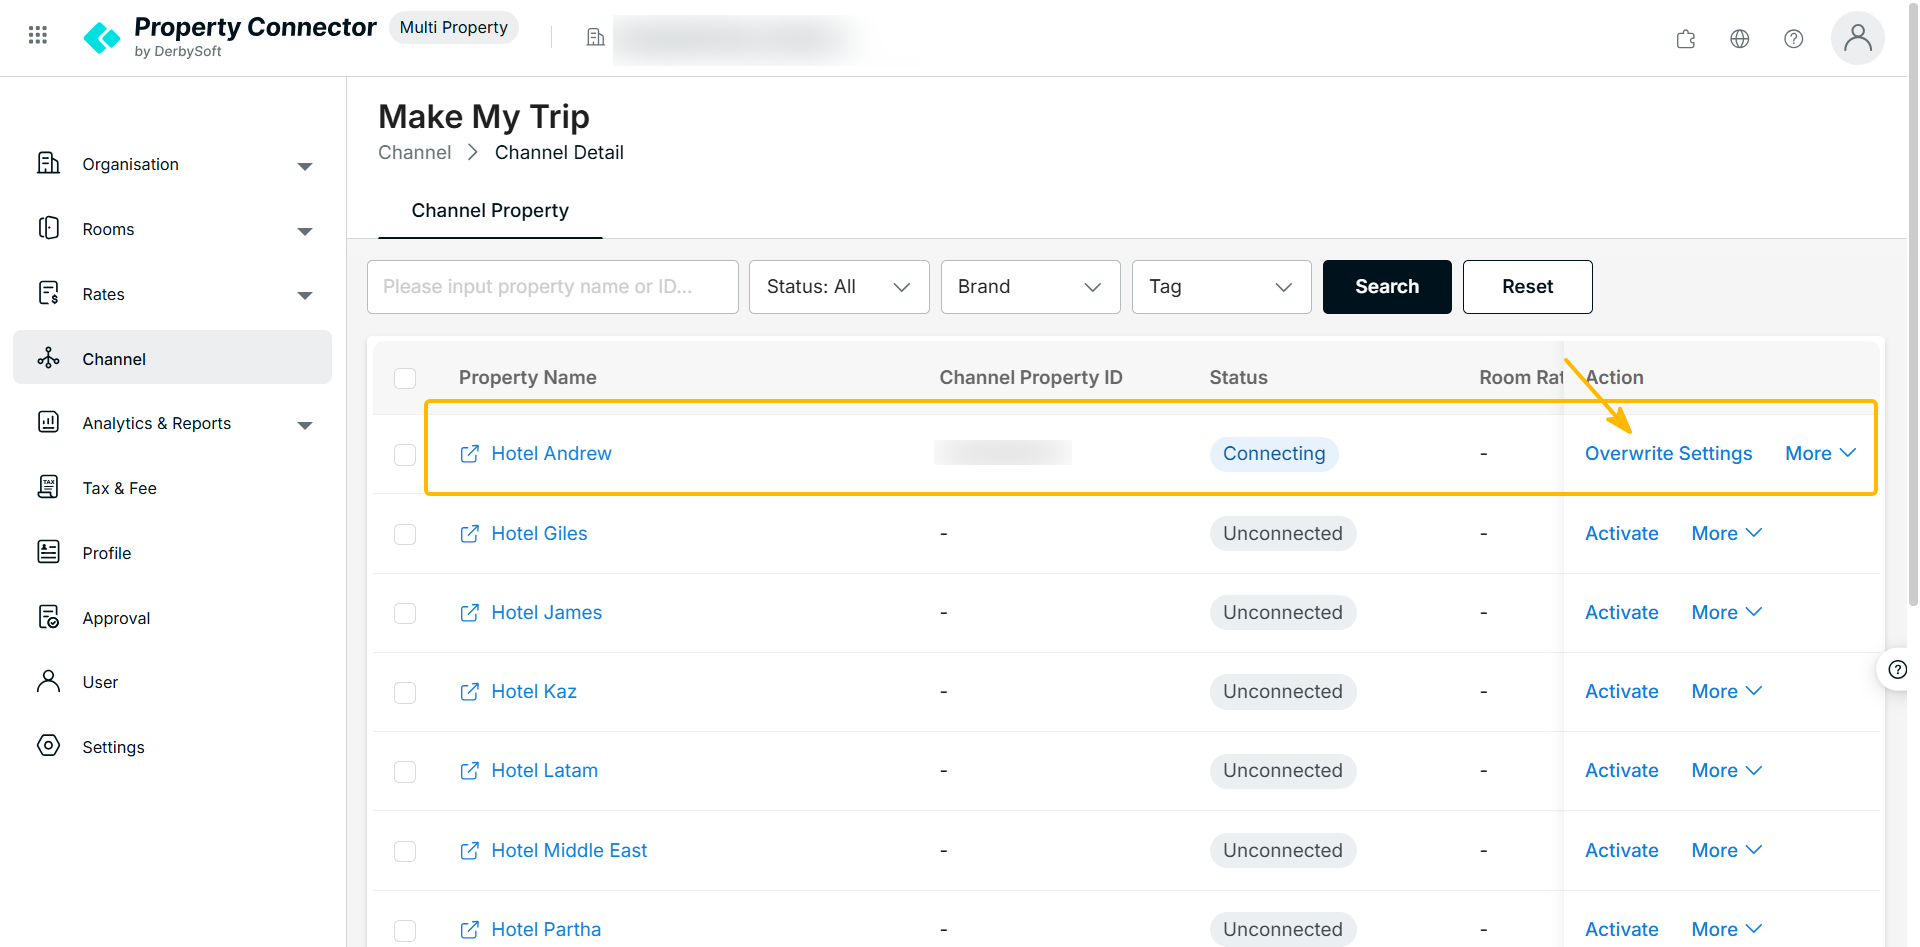Image resolution: width=1920 pixels, height=947 pixels.
Task: Open the More menu for Hotel Andrew
Action: [1821, 454]
